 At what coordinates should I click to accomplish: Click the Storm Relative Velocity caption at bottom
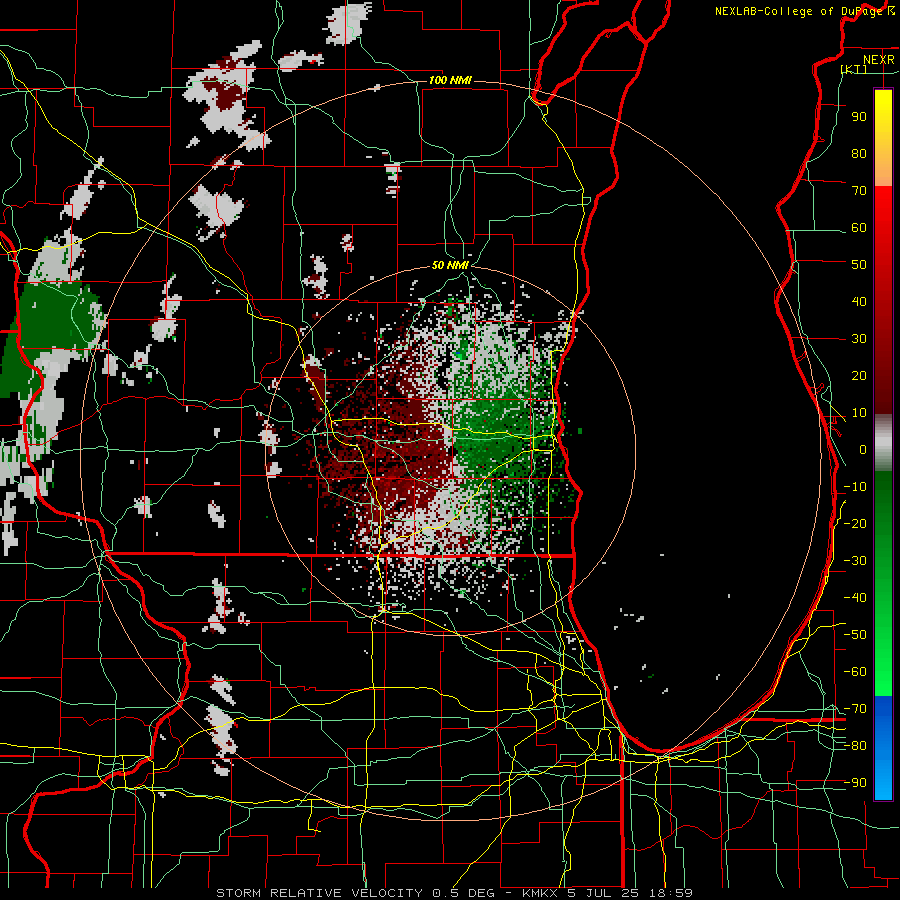point(454,893)
